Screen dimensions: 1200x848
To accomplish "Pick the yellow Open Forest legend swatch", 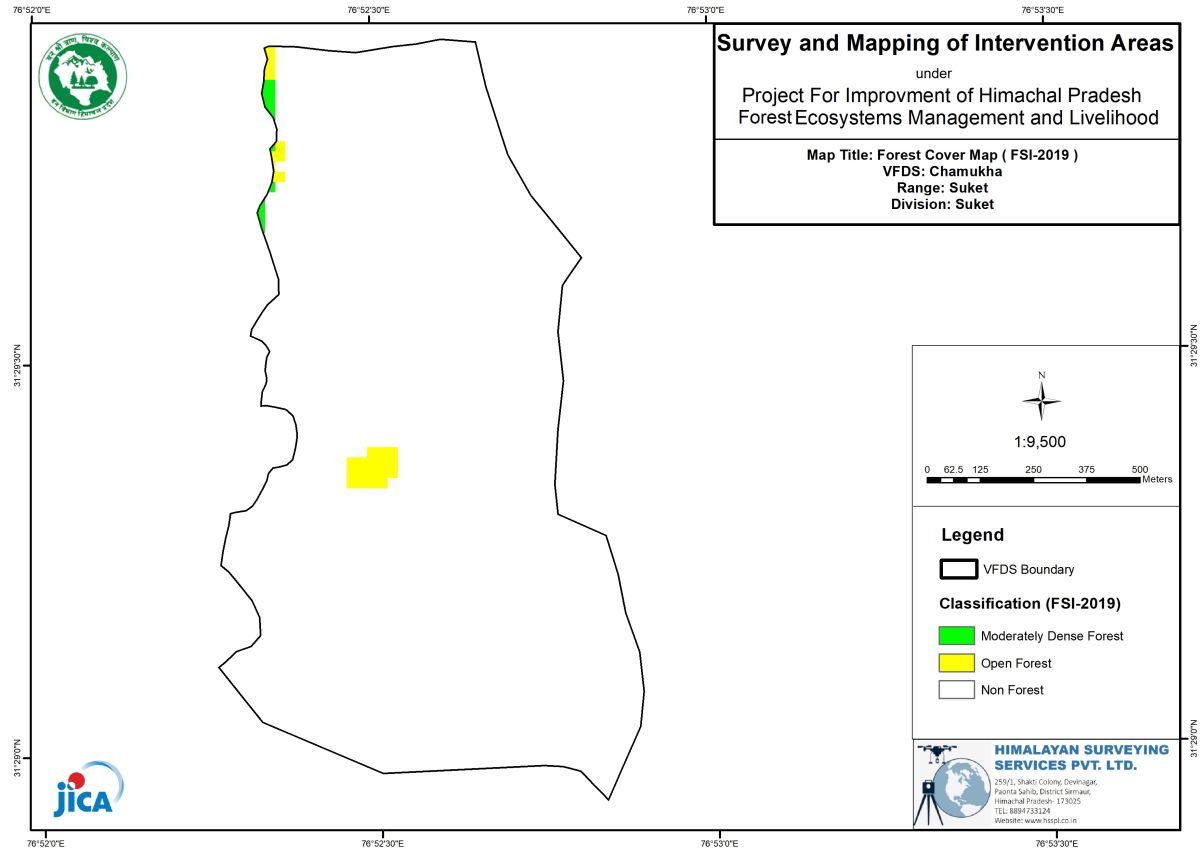I will pos(957,662).
